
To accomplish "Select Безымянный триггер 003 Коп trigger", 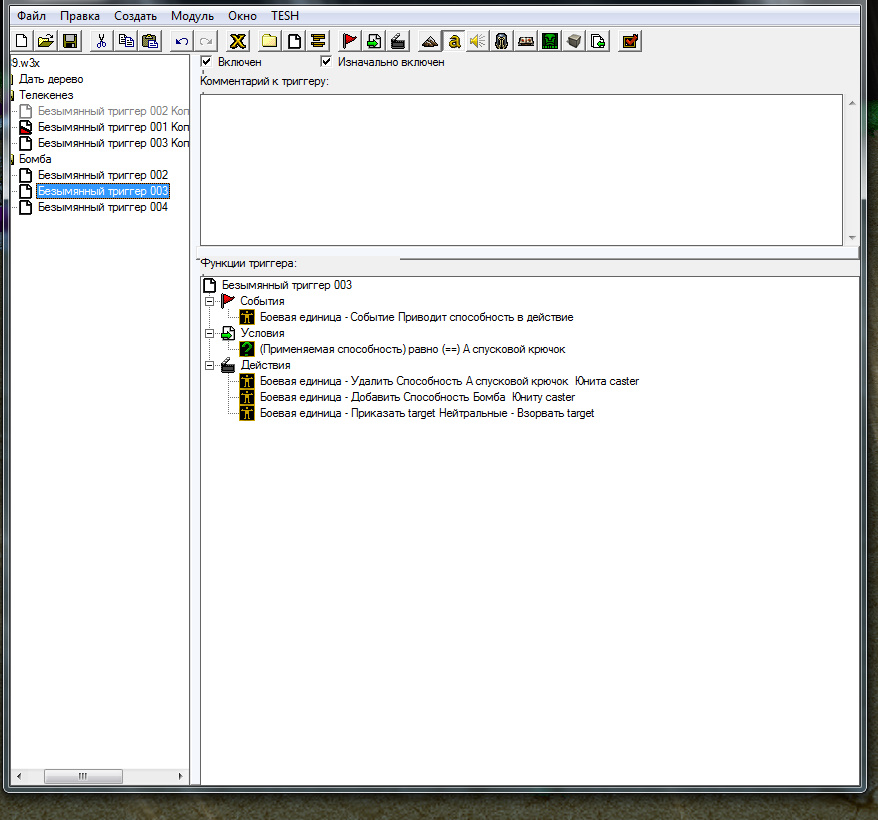I will 113,143.
